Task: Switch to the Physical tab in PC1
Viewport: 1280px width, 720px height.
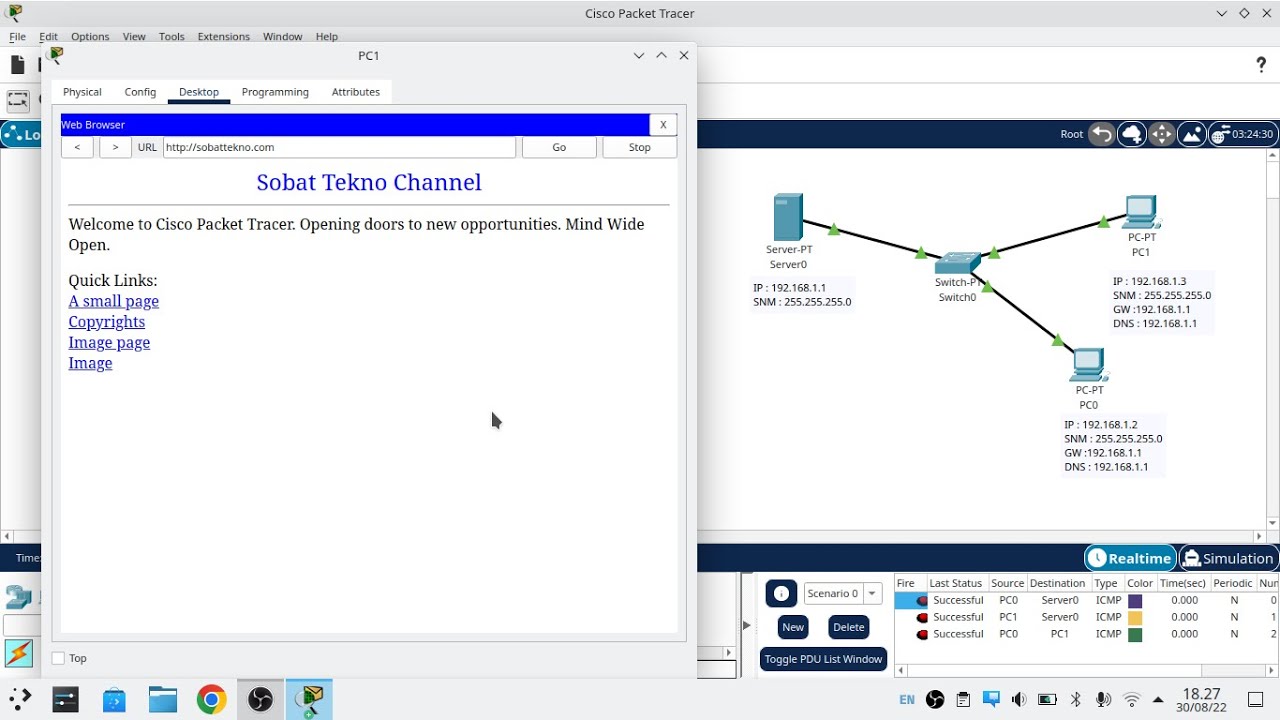Action: coord(82,92)
